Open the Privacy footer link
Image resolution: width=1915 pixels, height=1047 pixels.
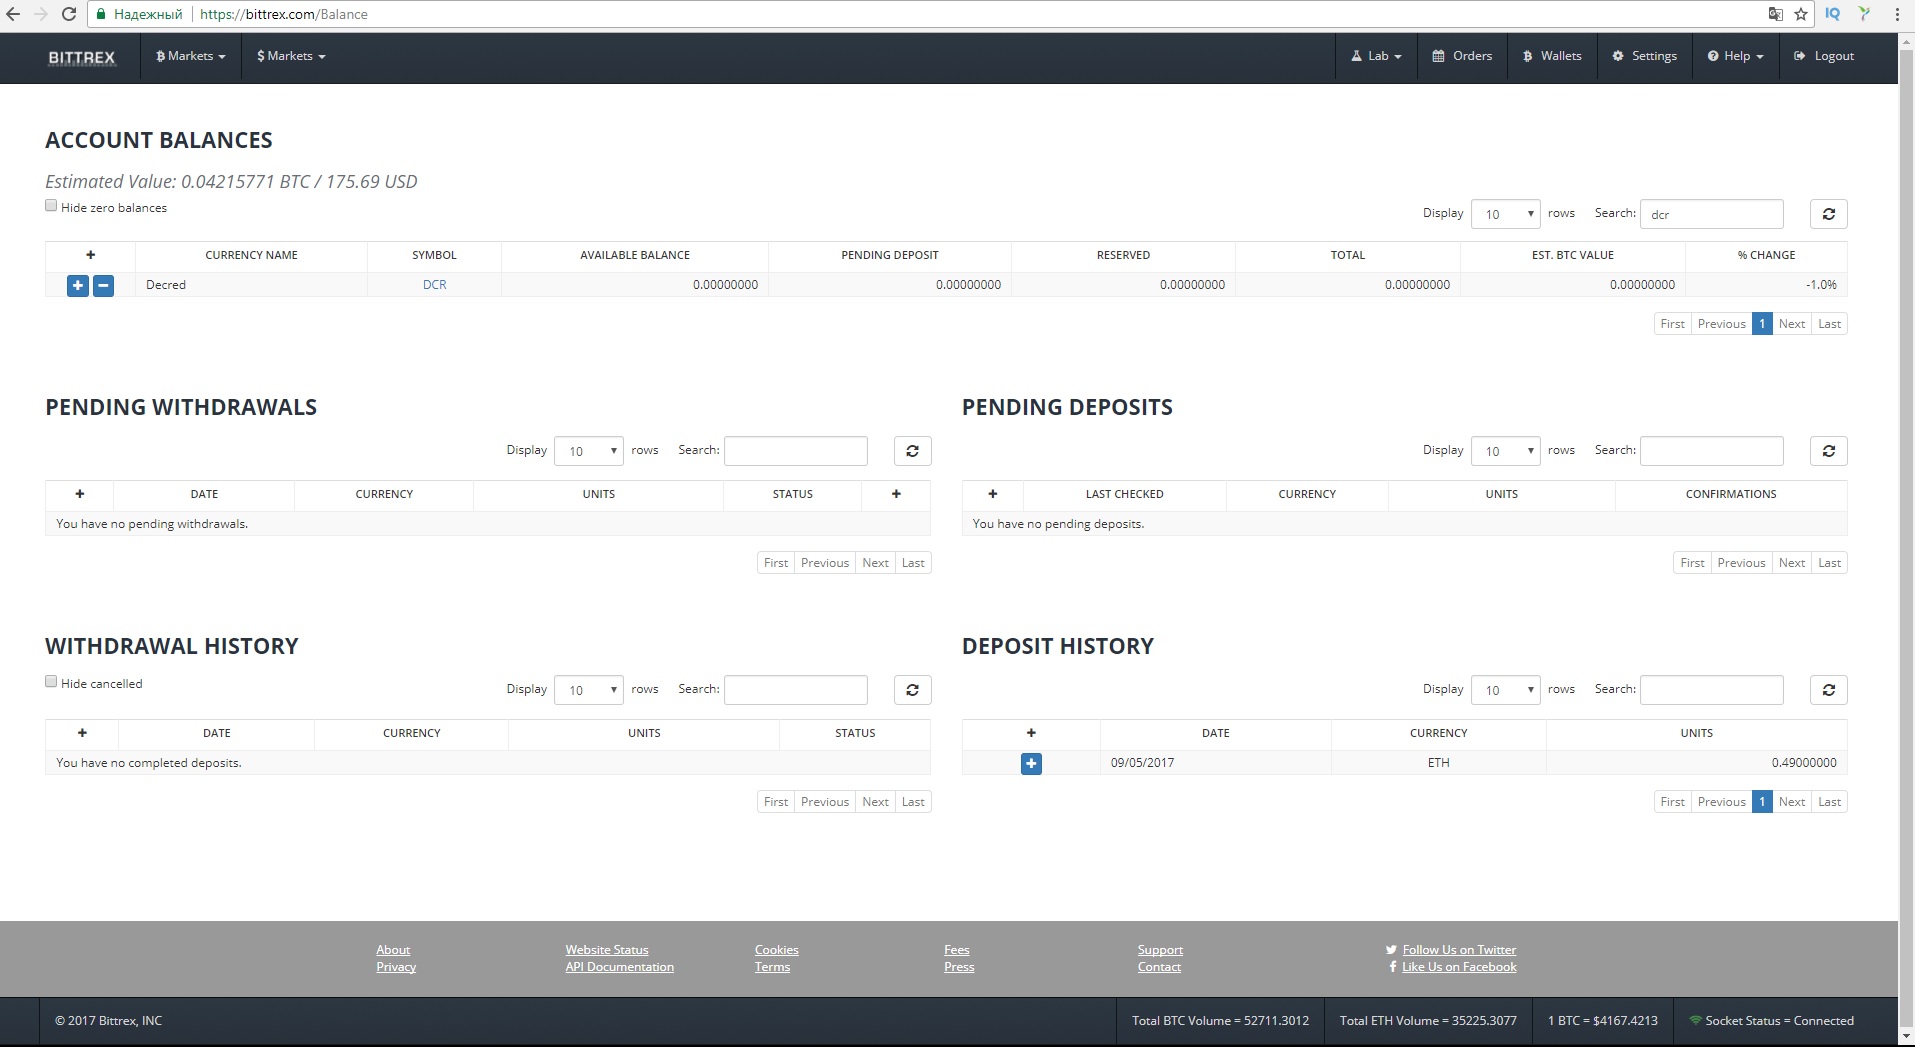396,967
